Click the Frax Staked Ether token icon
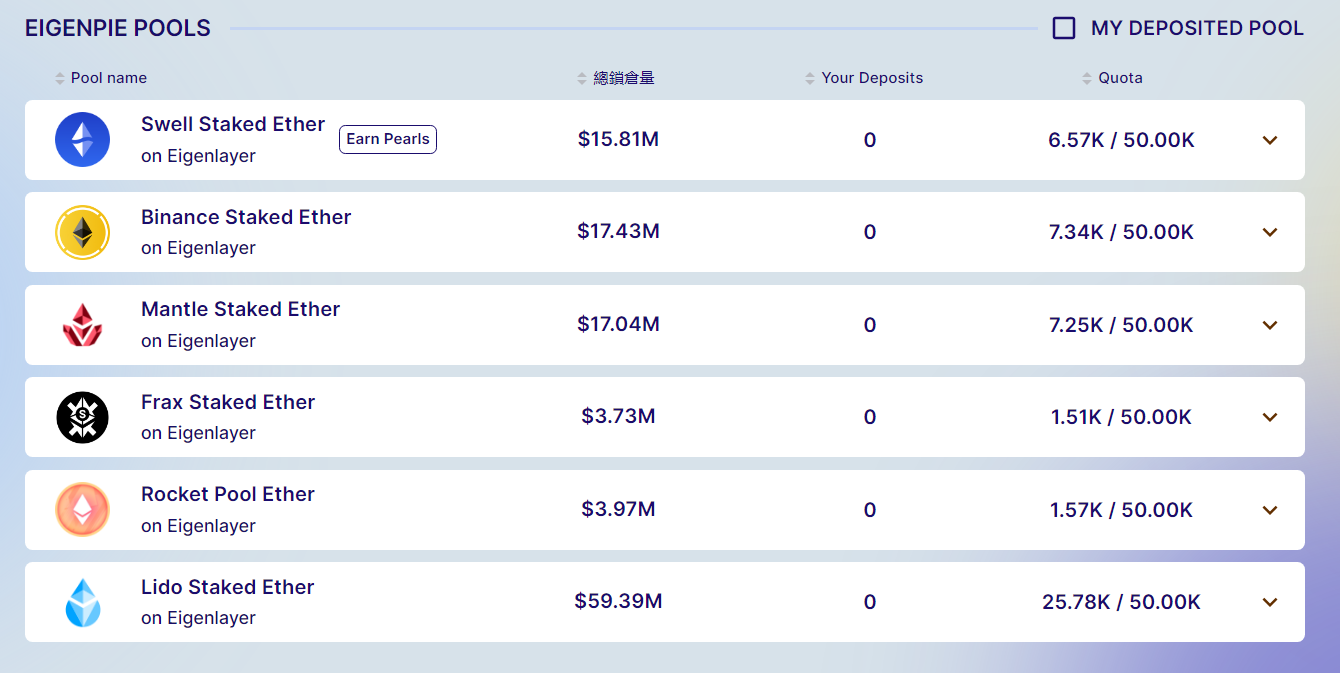This screenshot has width=1340, height=673. point(82,417)
